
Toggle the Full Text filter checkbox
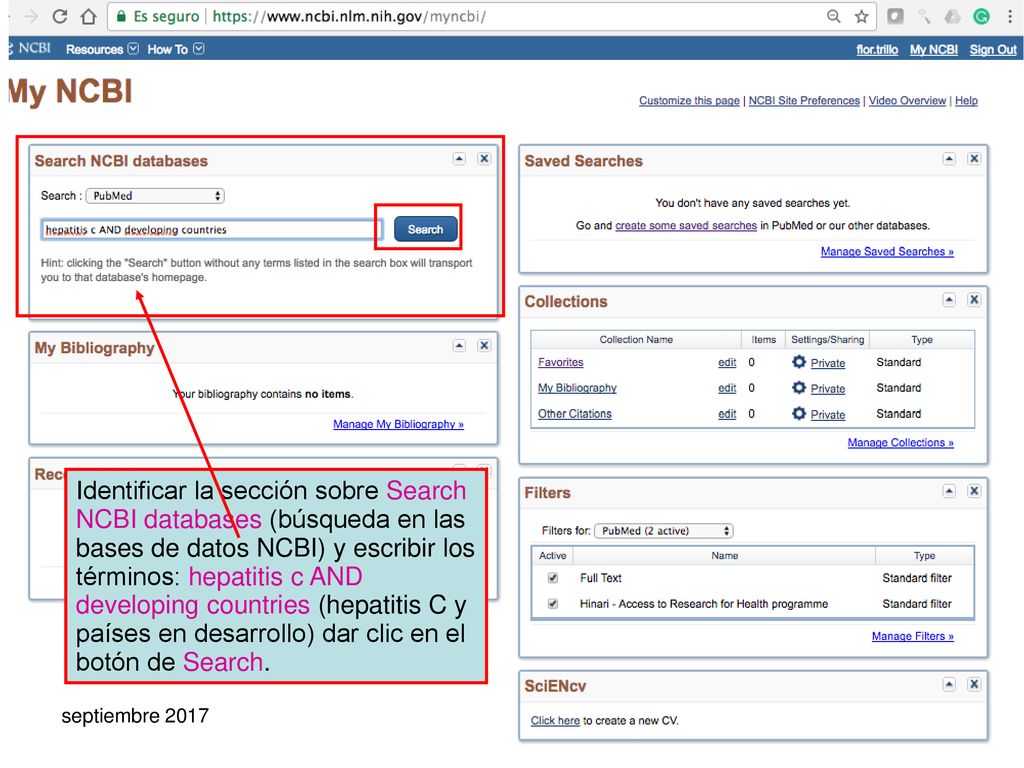click(x=553, y=578)
